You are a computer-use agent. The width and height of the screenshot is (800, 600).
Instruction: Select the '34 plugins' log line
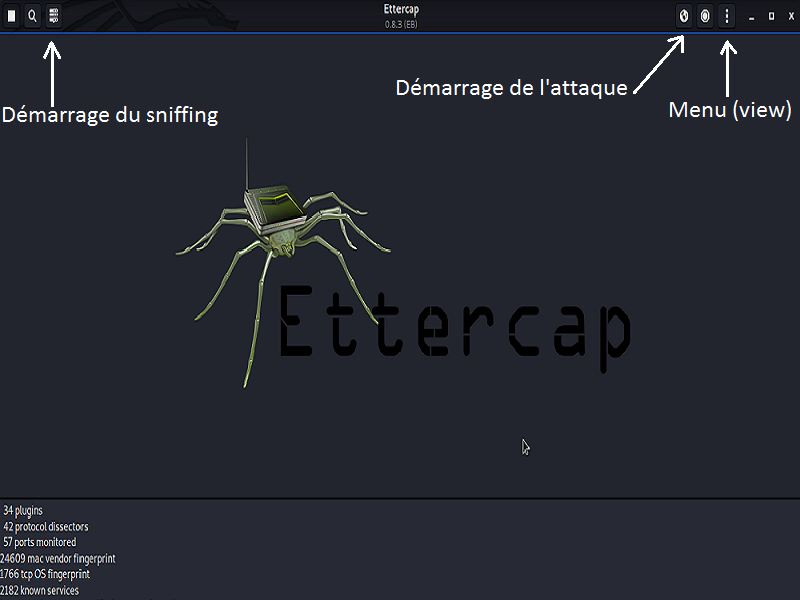click(23, 510)
